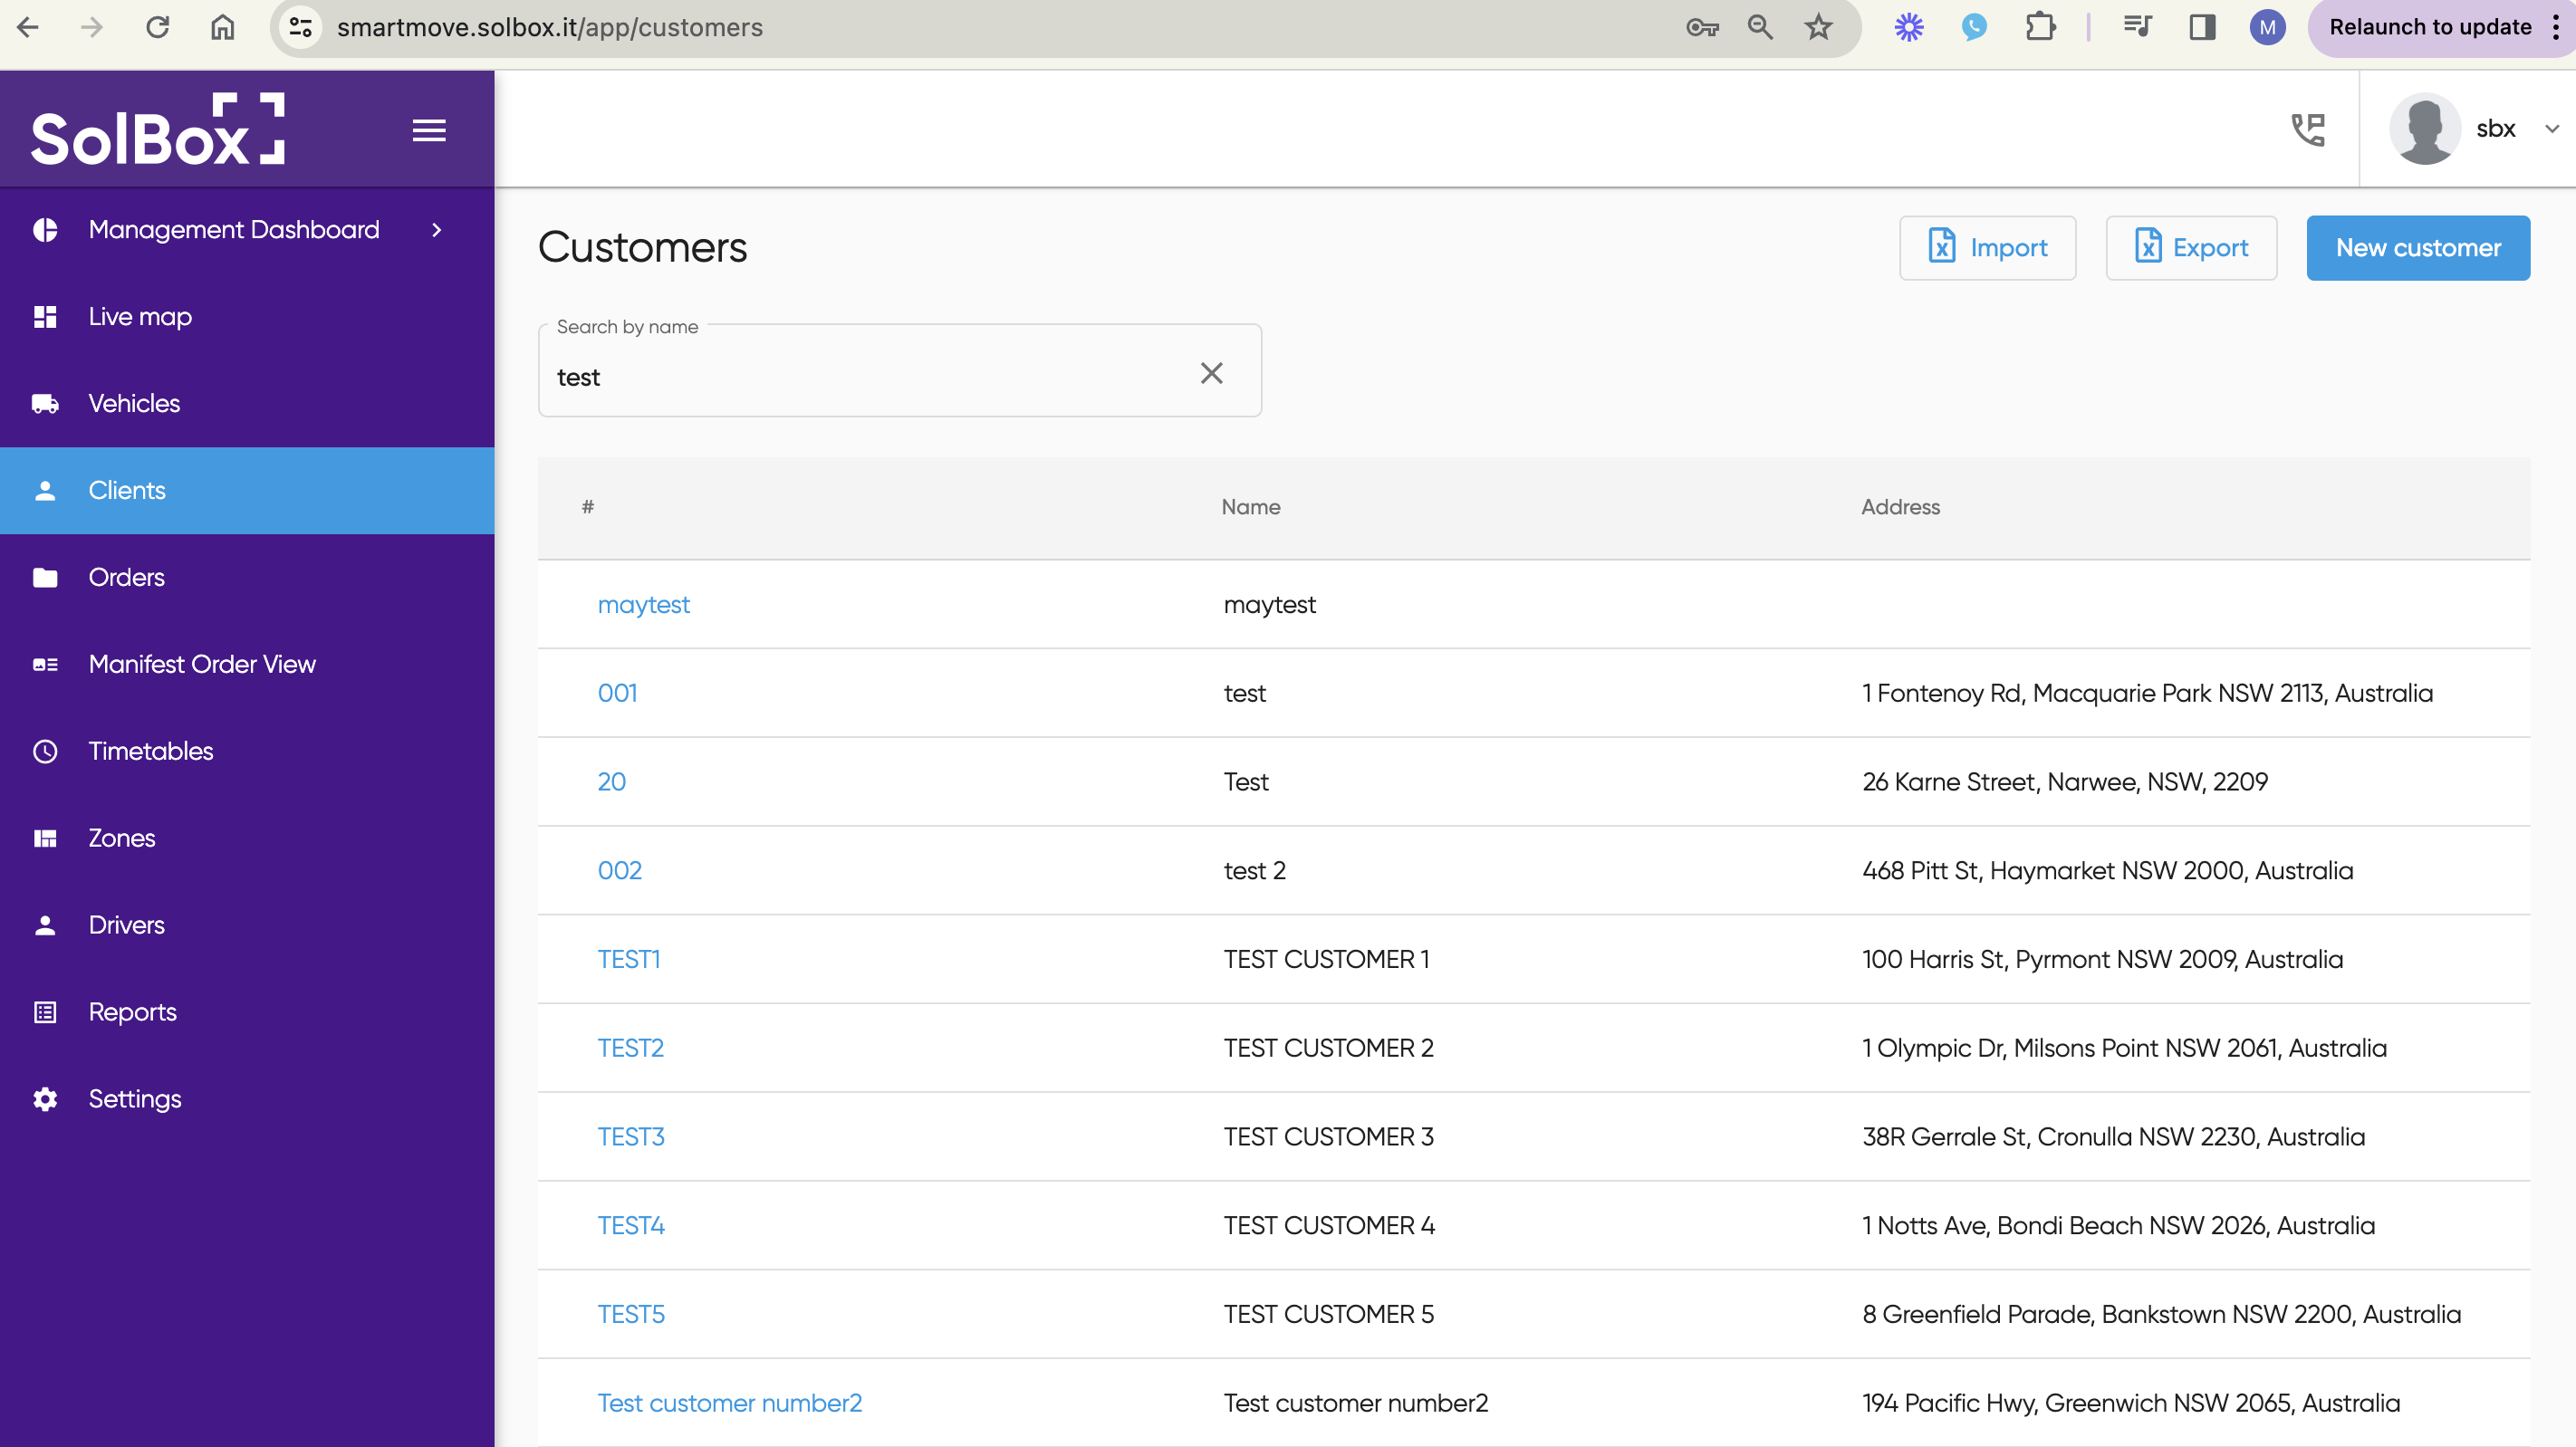Click the Search by name field
This screenshot has height=1447, width=2576.
coord(899,371)
